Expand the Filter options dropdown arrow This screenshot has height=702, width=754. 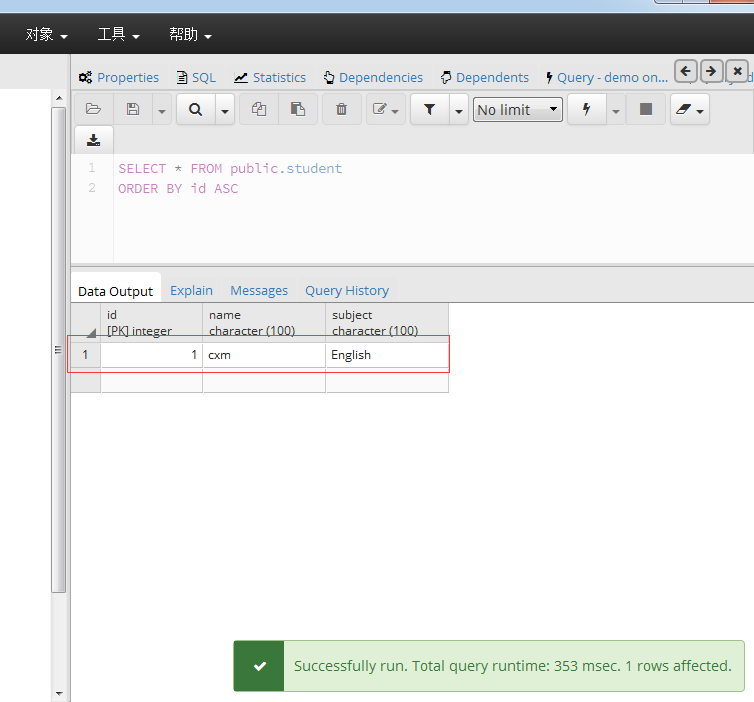[459, 111]
